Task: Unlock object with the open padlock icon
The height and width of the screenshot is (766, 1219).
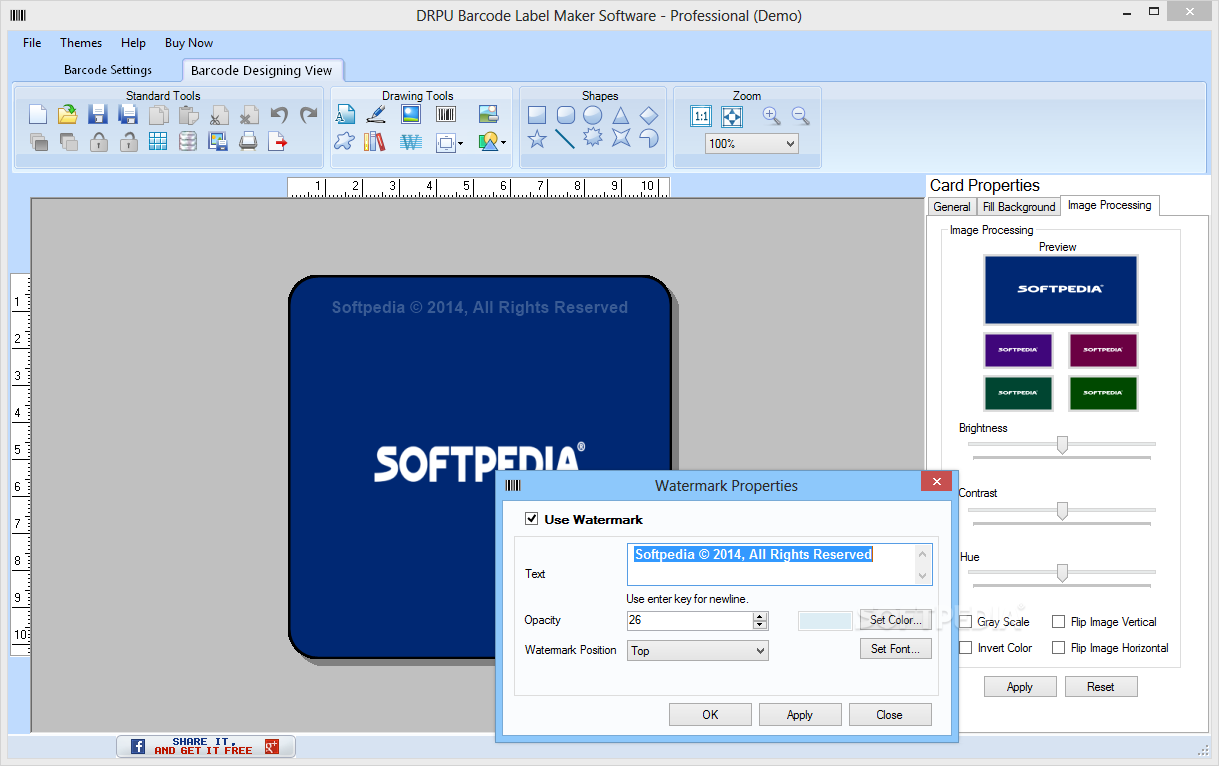Action: [x=128, y=141]
